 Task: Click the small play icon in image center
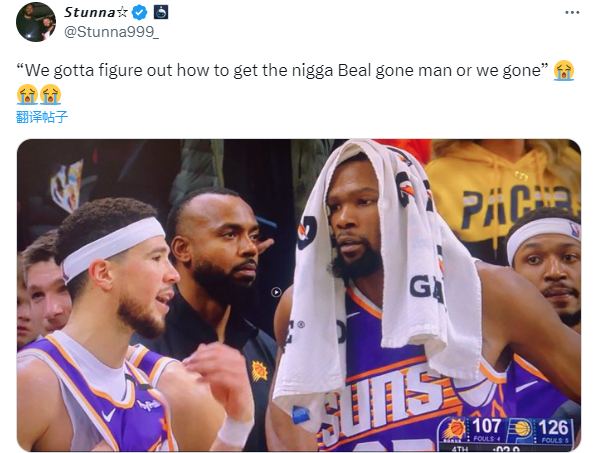pos(276,292)
